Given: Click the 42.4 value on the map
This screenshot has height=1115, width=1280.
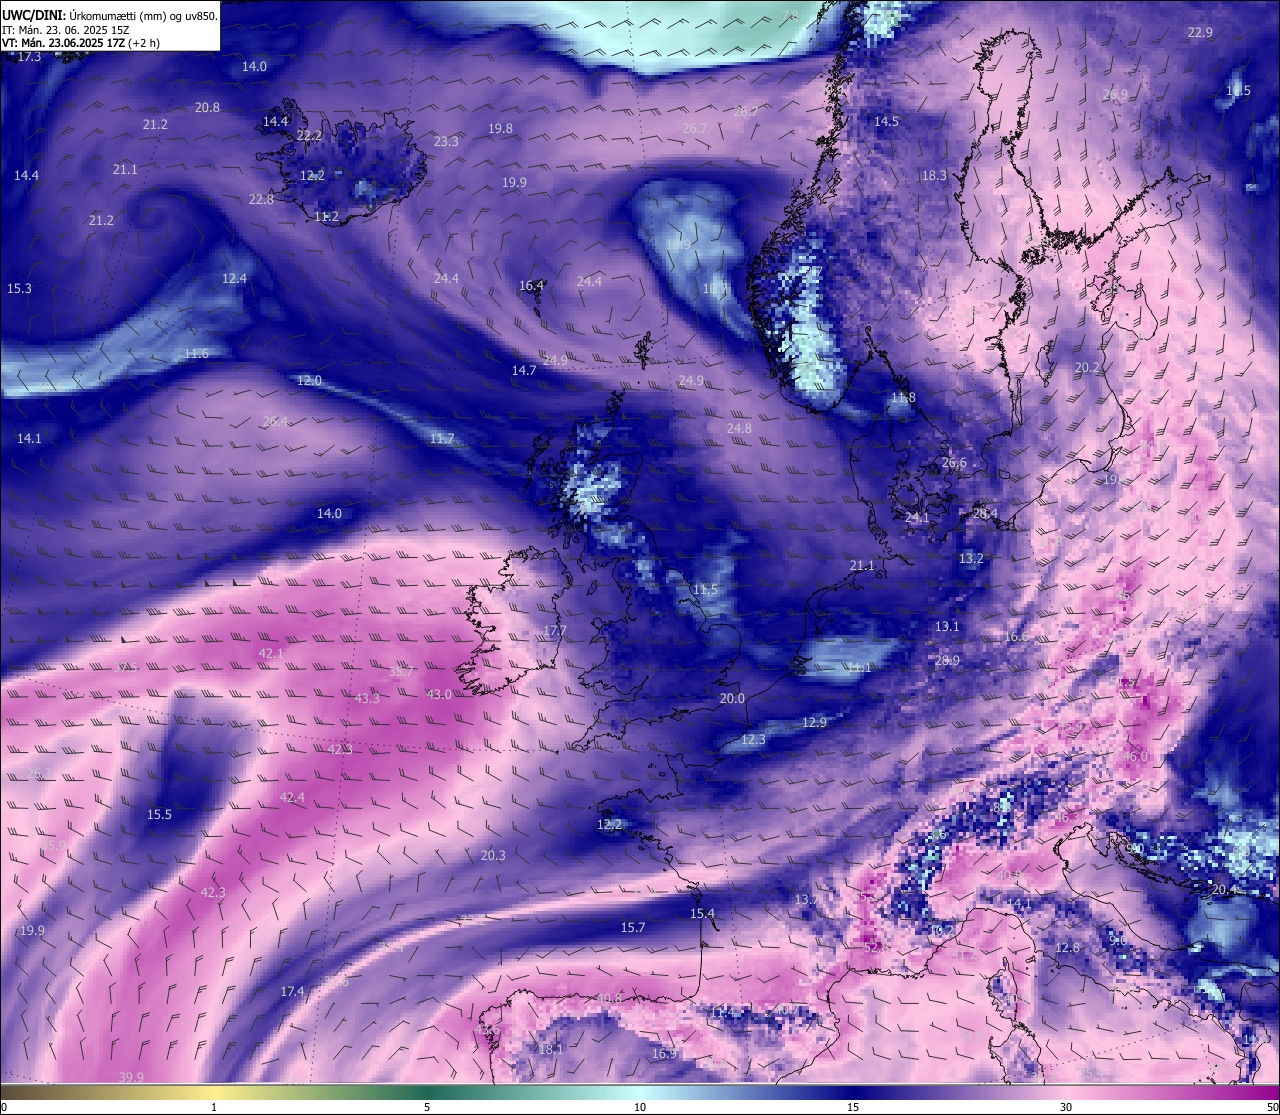Looking at the screenshot, I should pos(292,798).
